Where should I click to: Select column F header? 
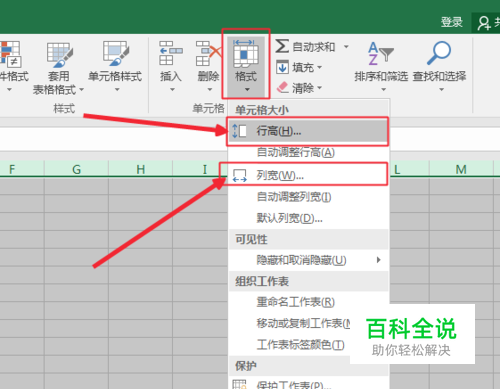pos(22,169)
